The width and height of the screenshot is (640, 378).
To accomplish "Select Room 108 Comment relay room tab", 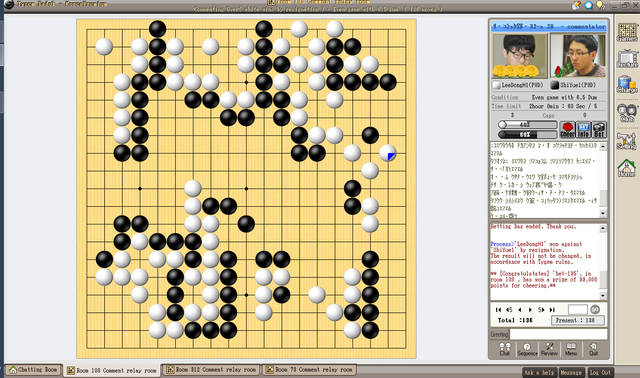I will 112,371.
